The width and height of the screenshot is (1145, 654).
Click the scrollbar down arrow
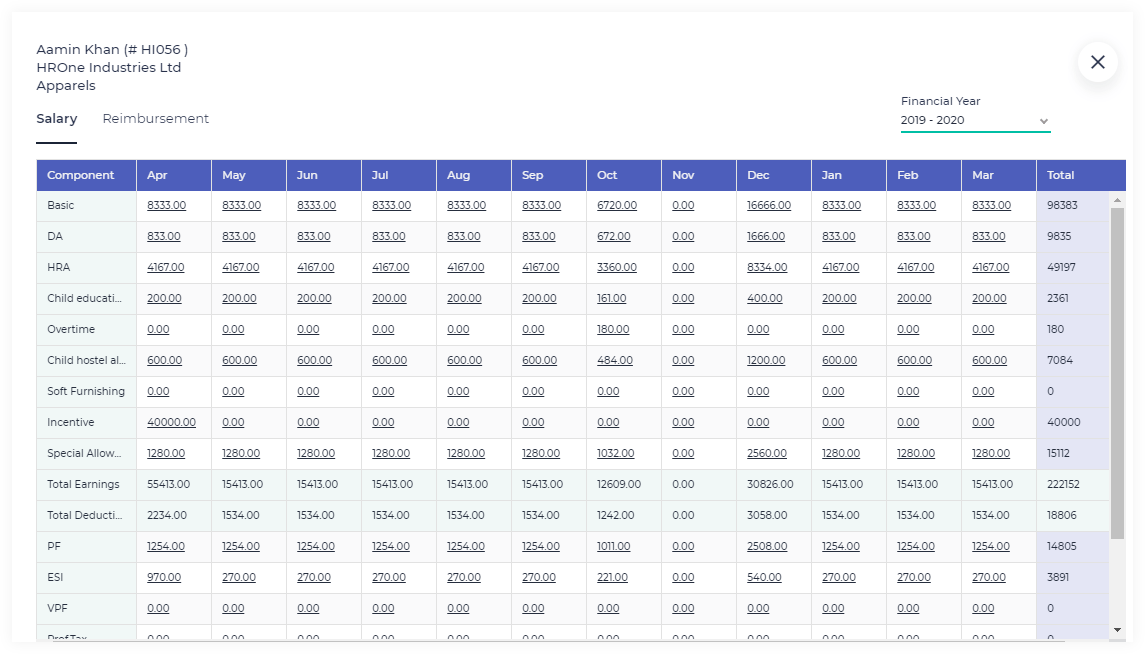(x=1117, y=630)
